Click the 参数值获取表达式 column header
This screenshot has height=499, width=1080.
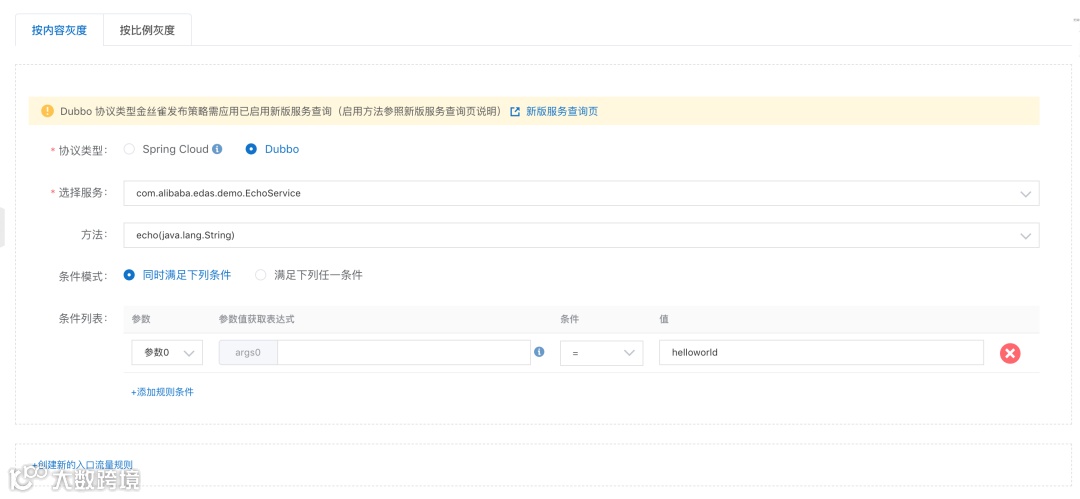click(257, 319)
